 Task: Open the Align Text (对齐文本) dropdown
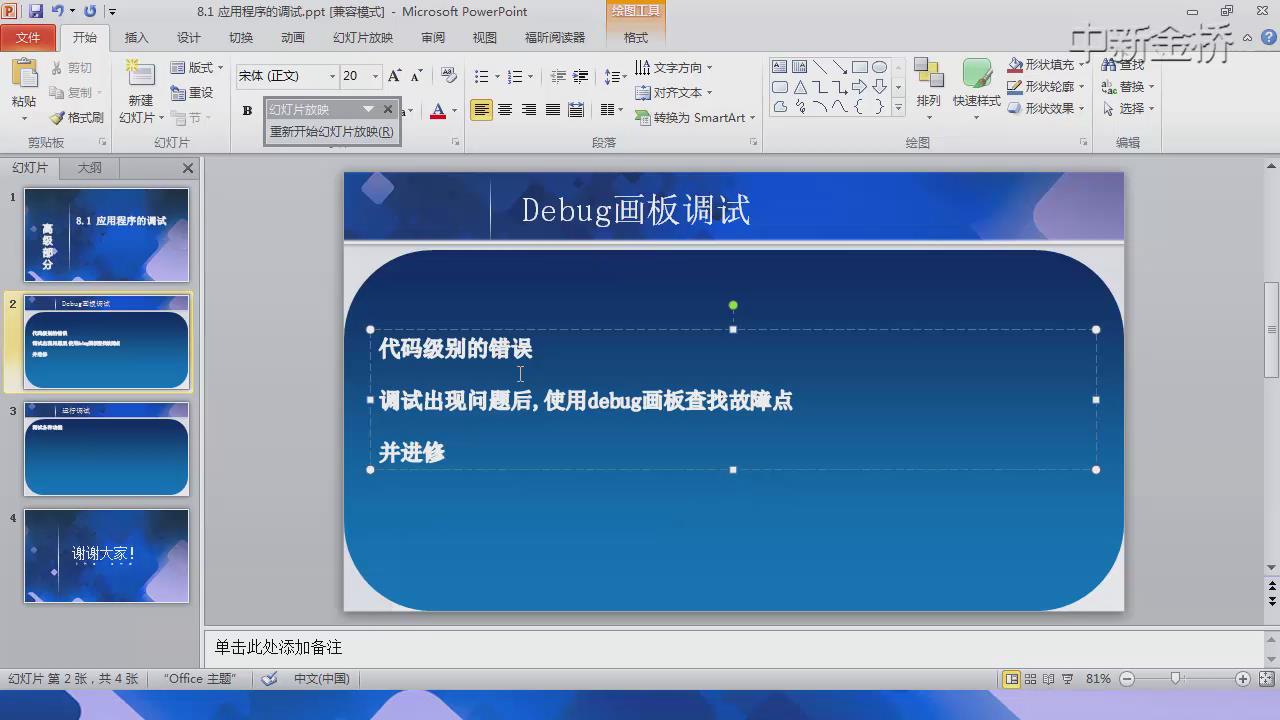(675, 92)
